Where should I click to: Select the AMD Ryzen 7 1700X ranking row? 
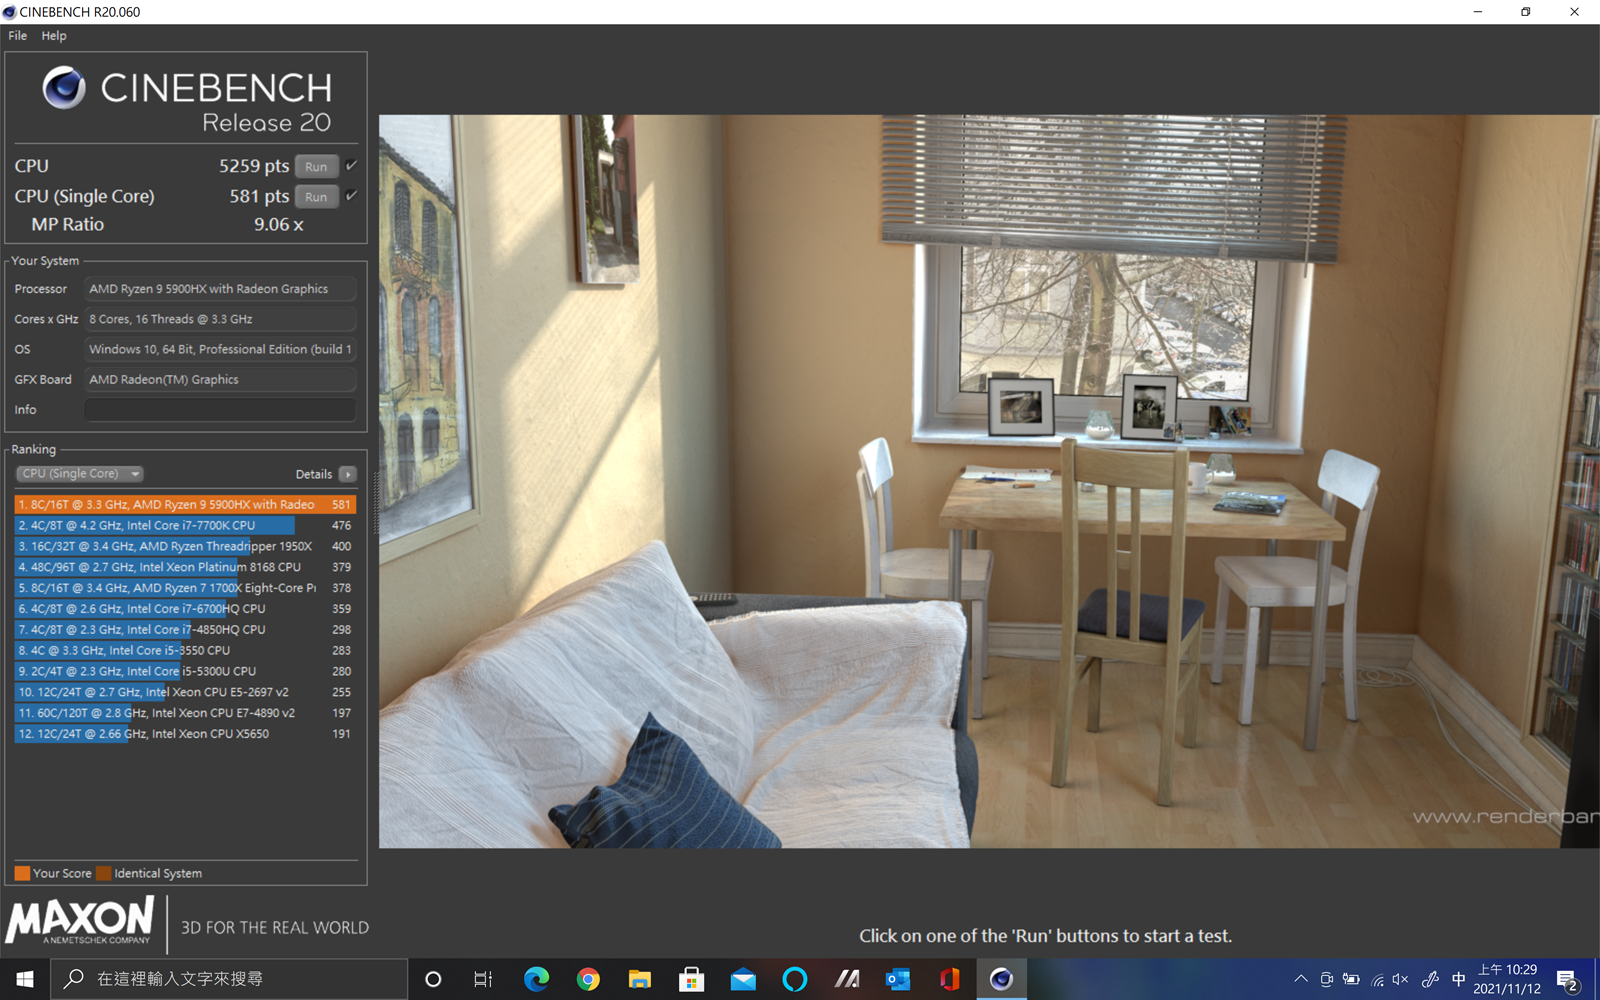point(185,588)
